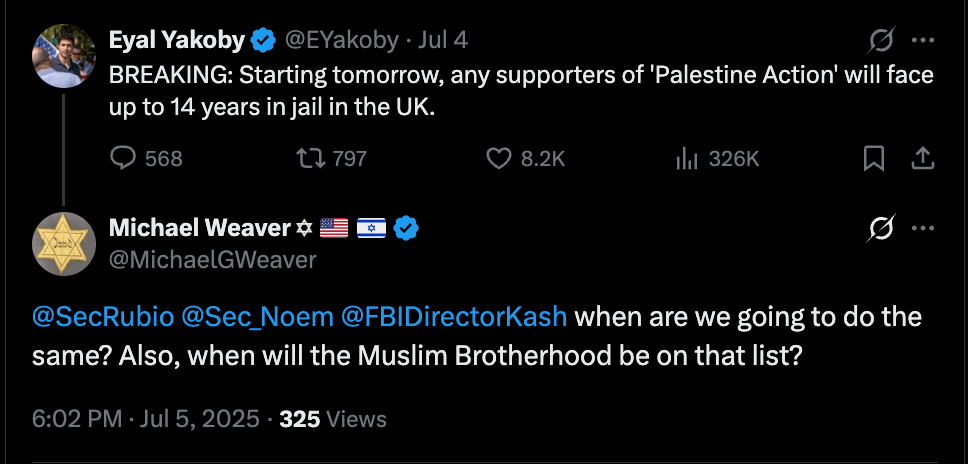This screenshot has height=464, width=968.
Task: Click the Eyal Yakoby display name
Action: 176,41
